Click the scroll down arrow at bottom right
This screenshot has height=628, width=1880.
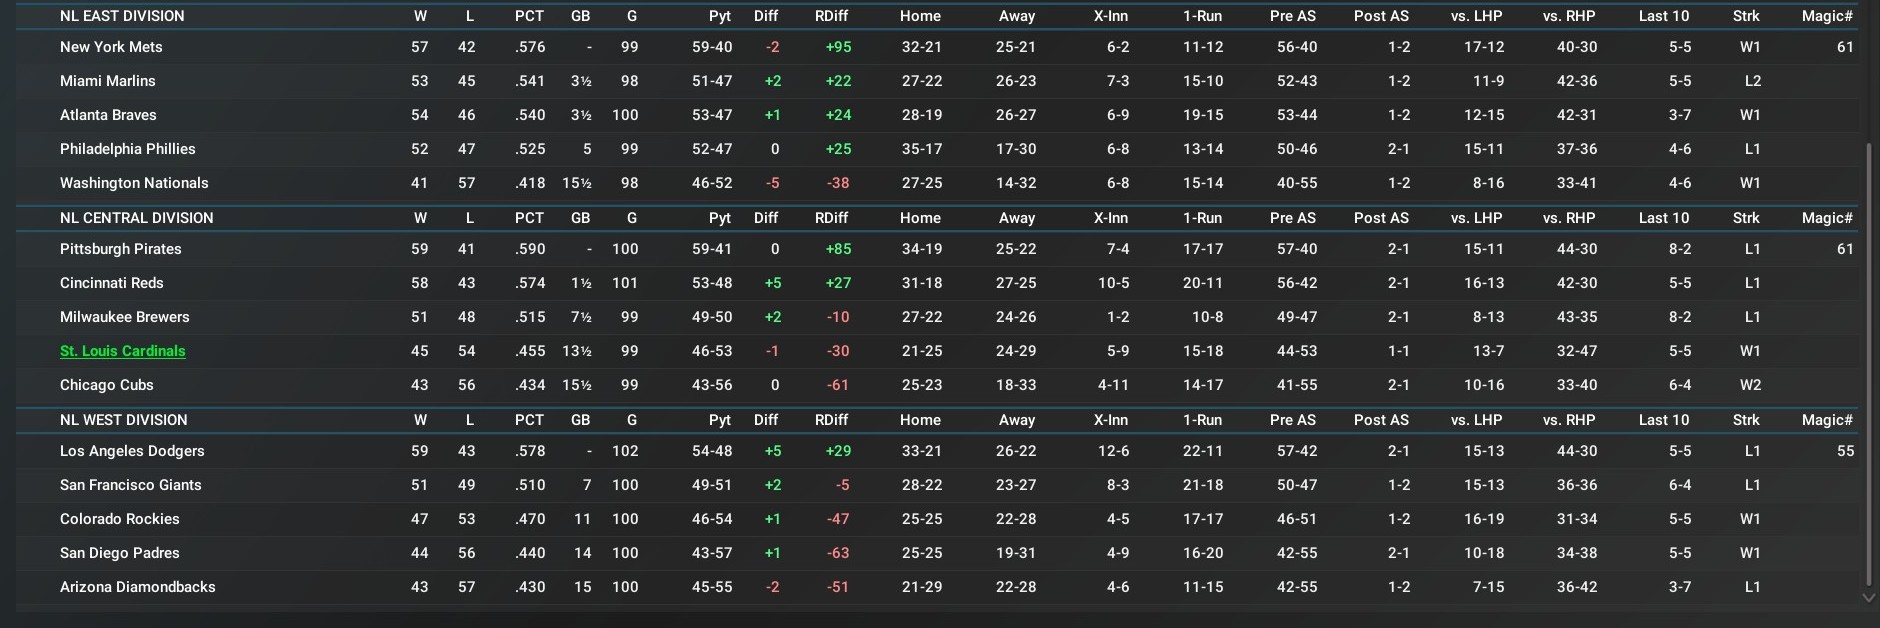coord(1868,597)
